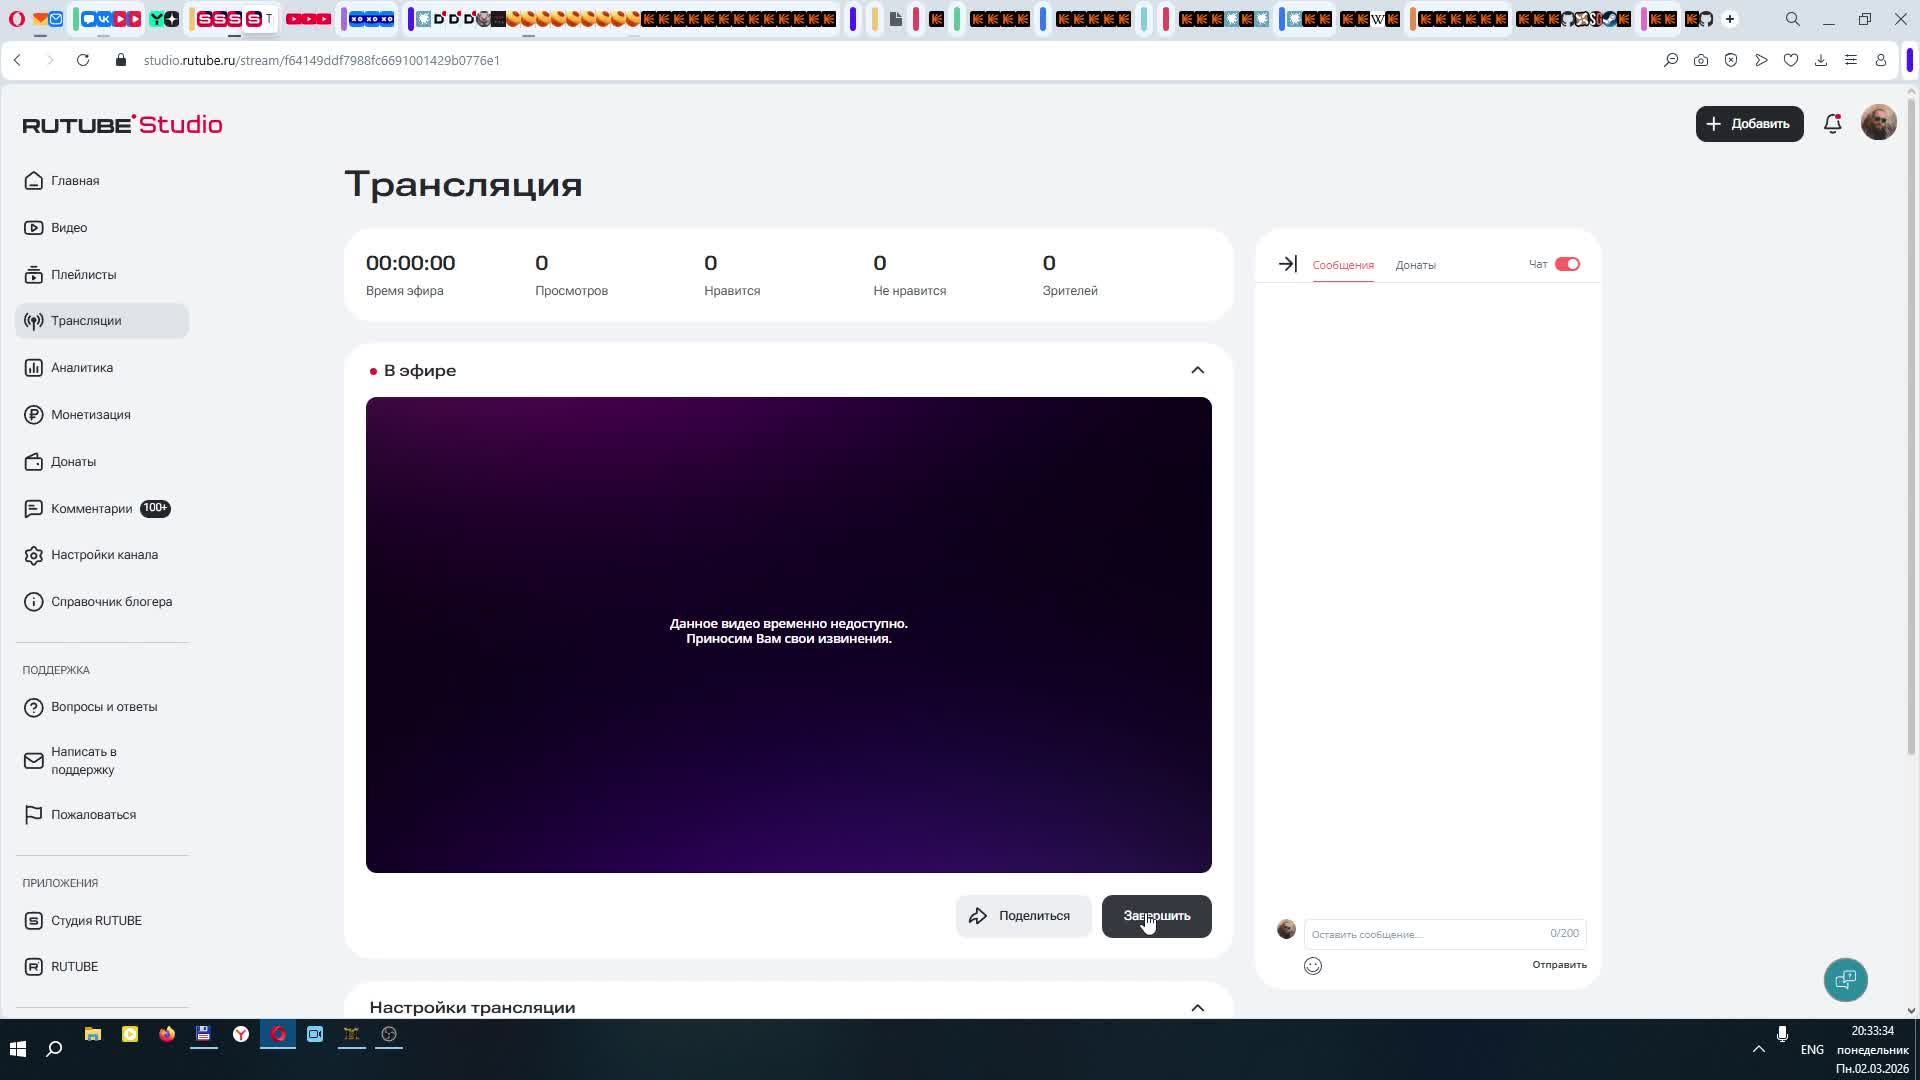Image resolution: width=1920 pixels, height=1080 pixels.
Task: Select the Сообщения chat tab
Action: [1343, 265]
